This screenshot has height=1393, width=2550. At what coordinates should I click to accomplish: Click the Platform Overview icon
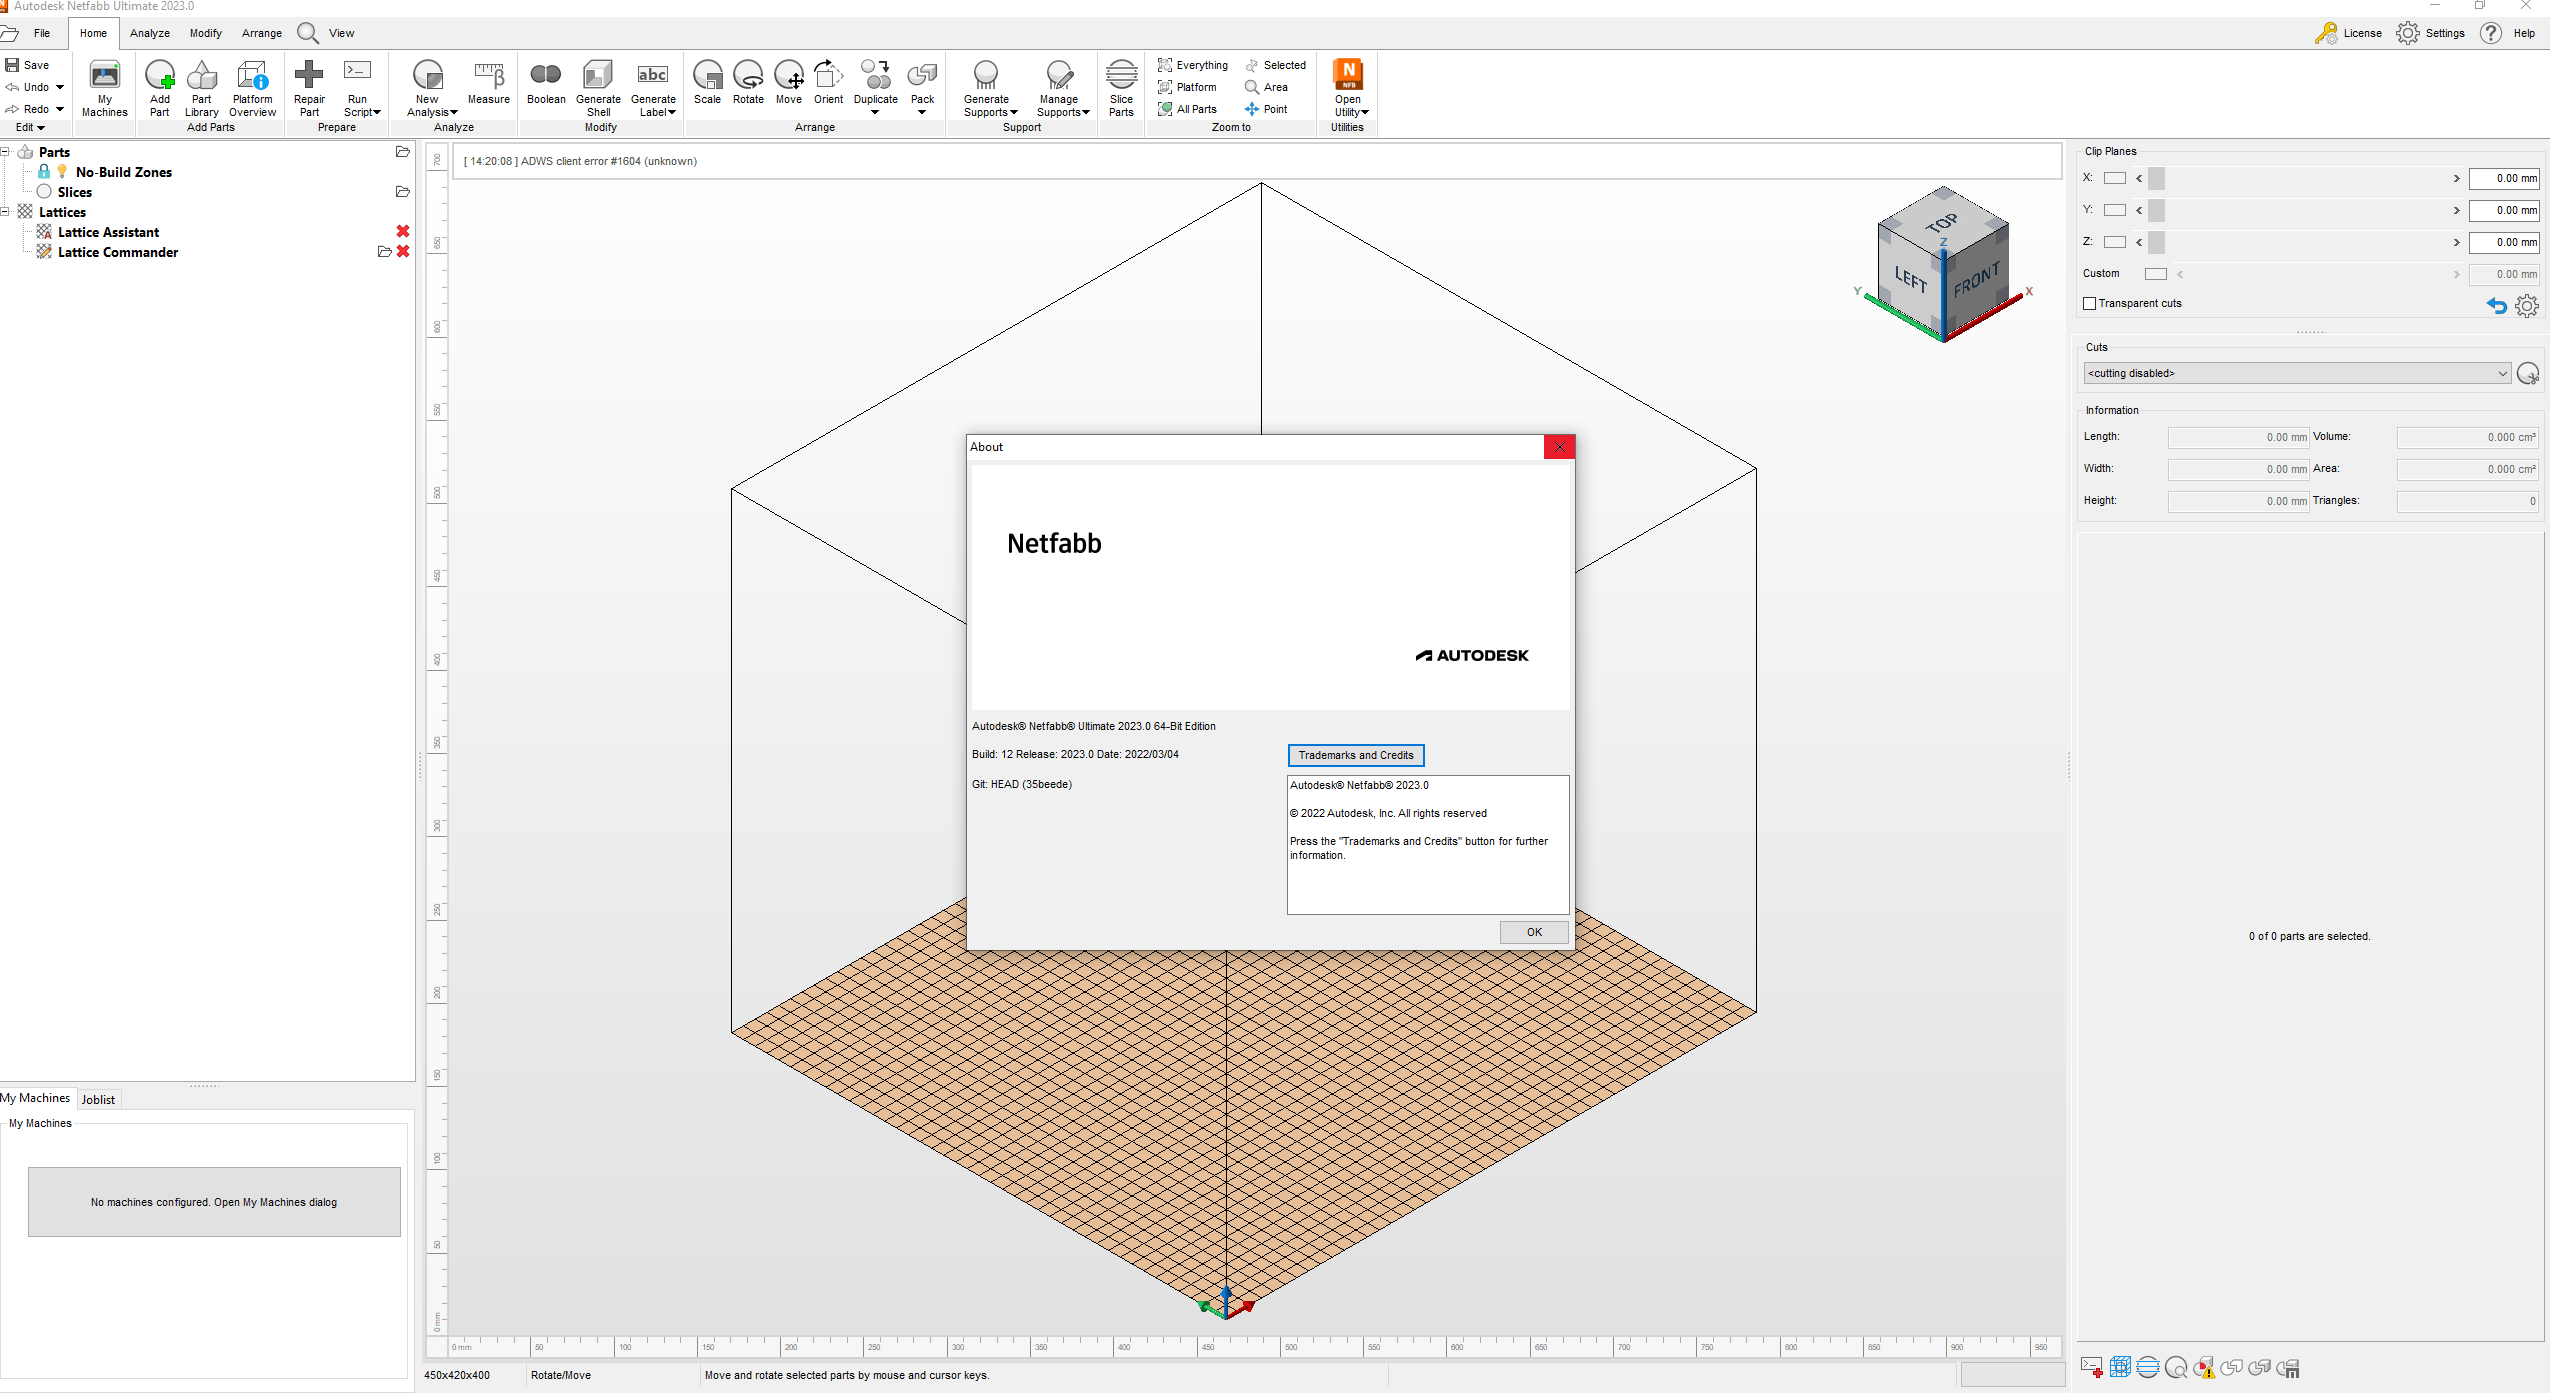pos(252,76)
